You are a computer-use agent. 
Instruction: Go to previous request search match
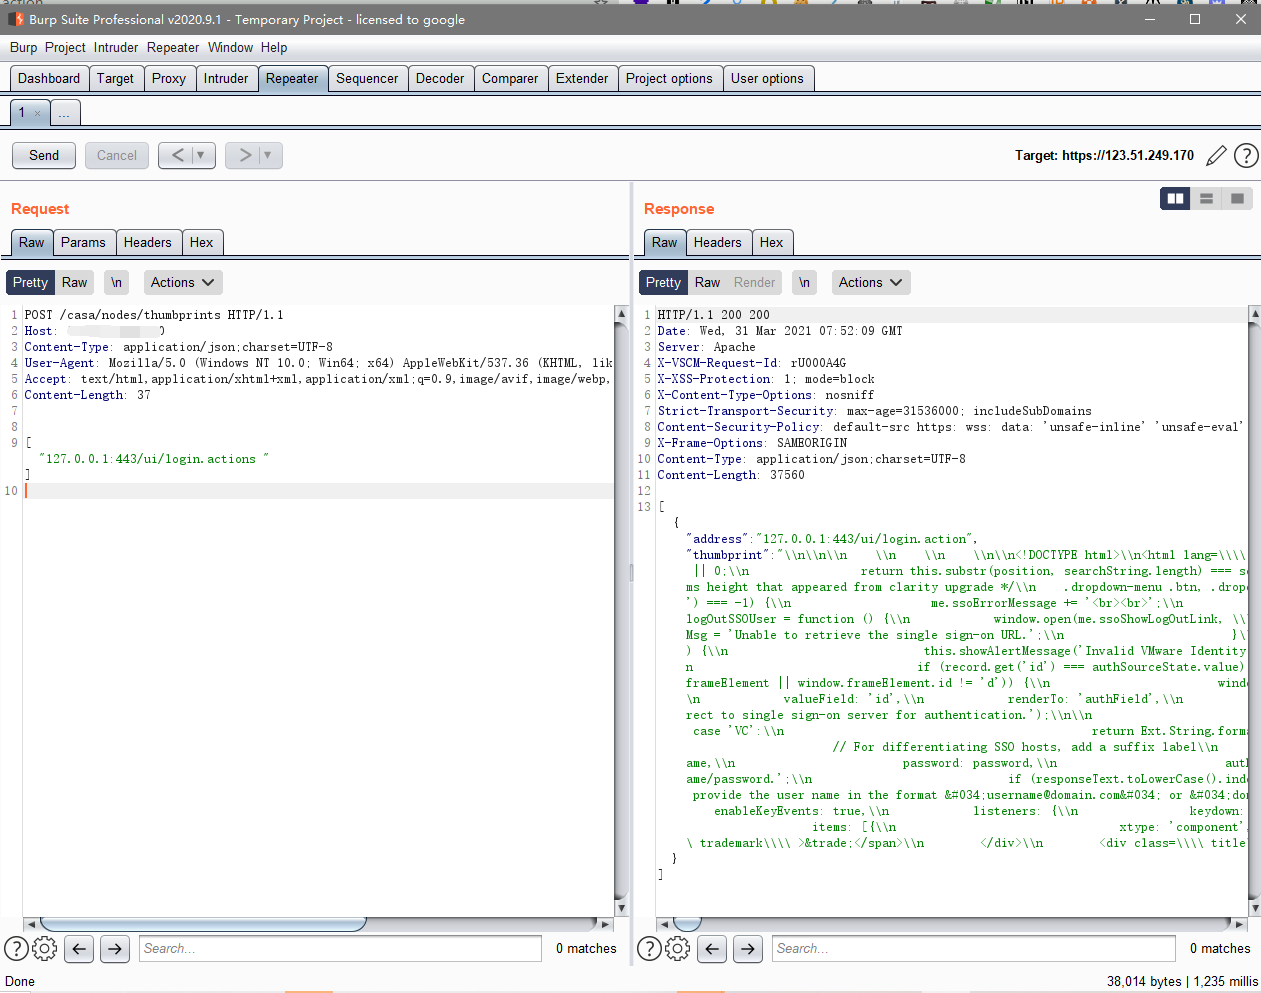(79, 948)
